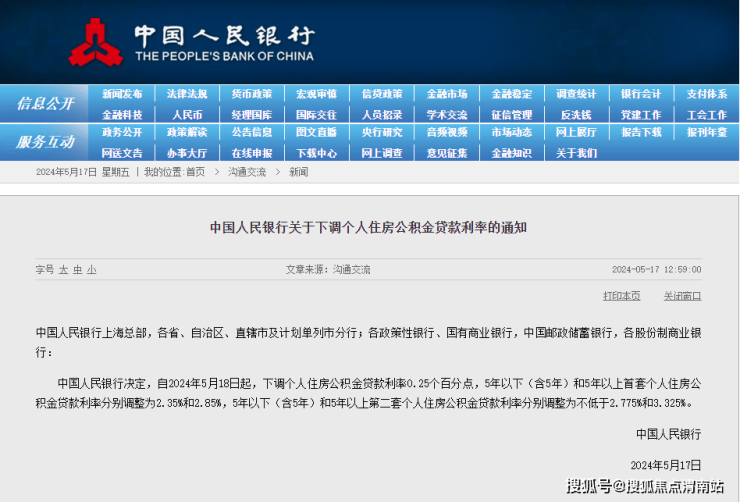
Task: Click 公告信息 under 服务互动
Action: tap(251, 132)
